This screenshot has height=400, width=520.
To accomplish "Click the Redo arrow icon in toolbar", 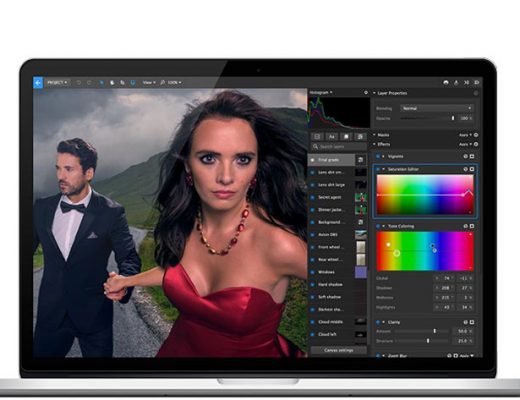I will click(89, 82).
